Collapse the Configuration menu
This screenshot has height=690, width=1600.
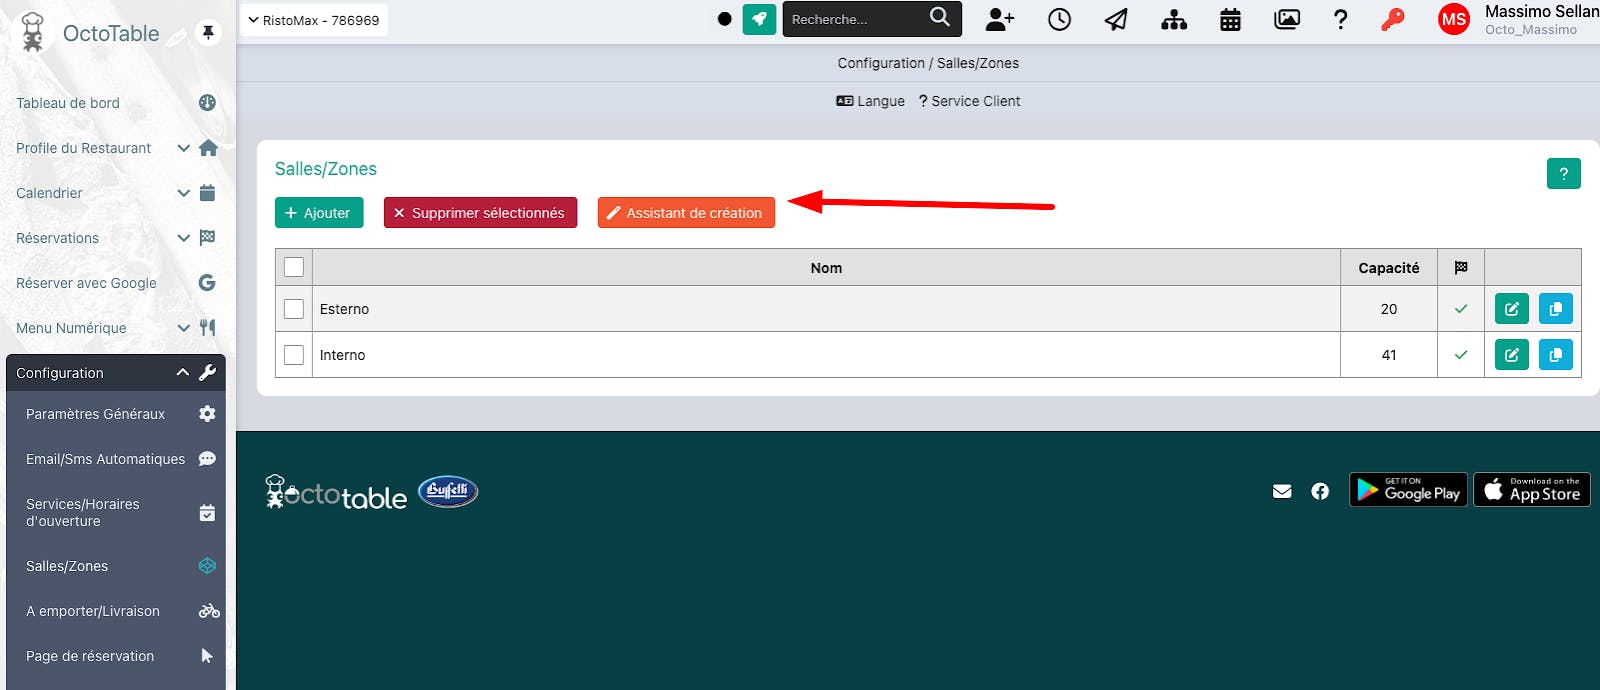point(116,373)
